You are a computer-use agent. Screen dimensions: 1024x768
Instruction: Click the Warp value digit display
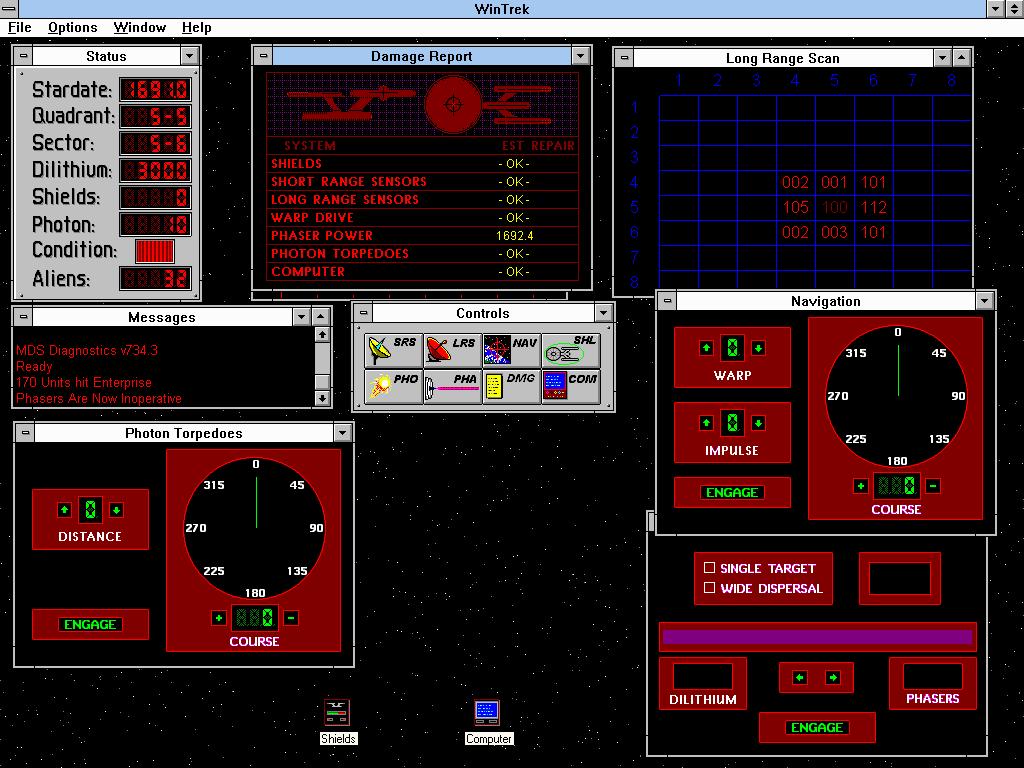pos(732,348)
